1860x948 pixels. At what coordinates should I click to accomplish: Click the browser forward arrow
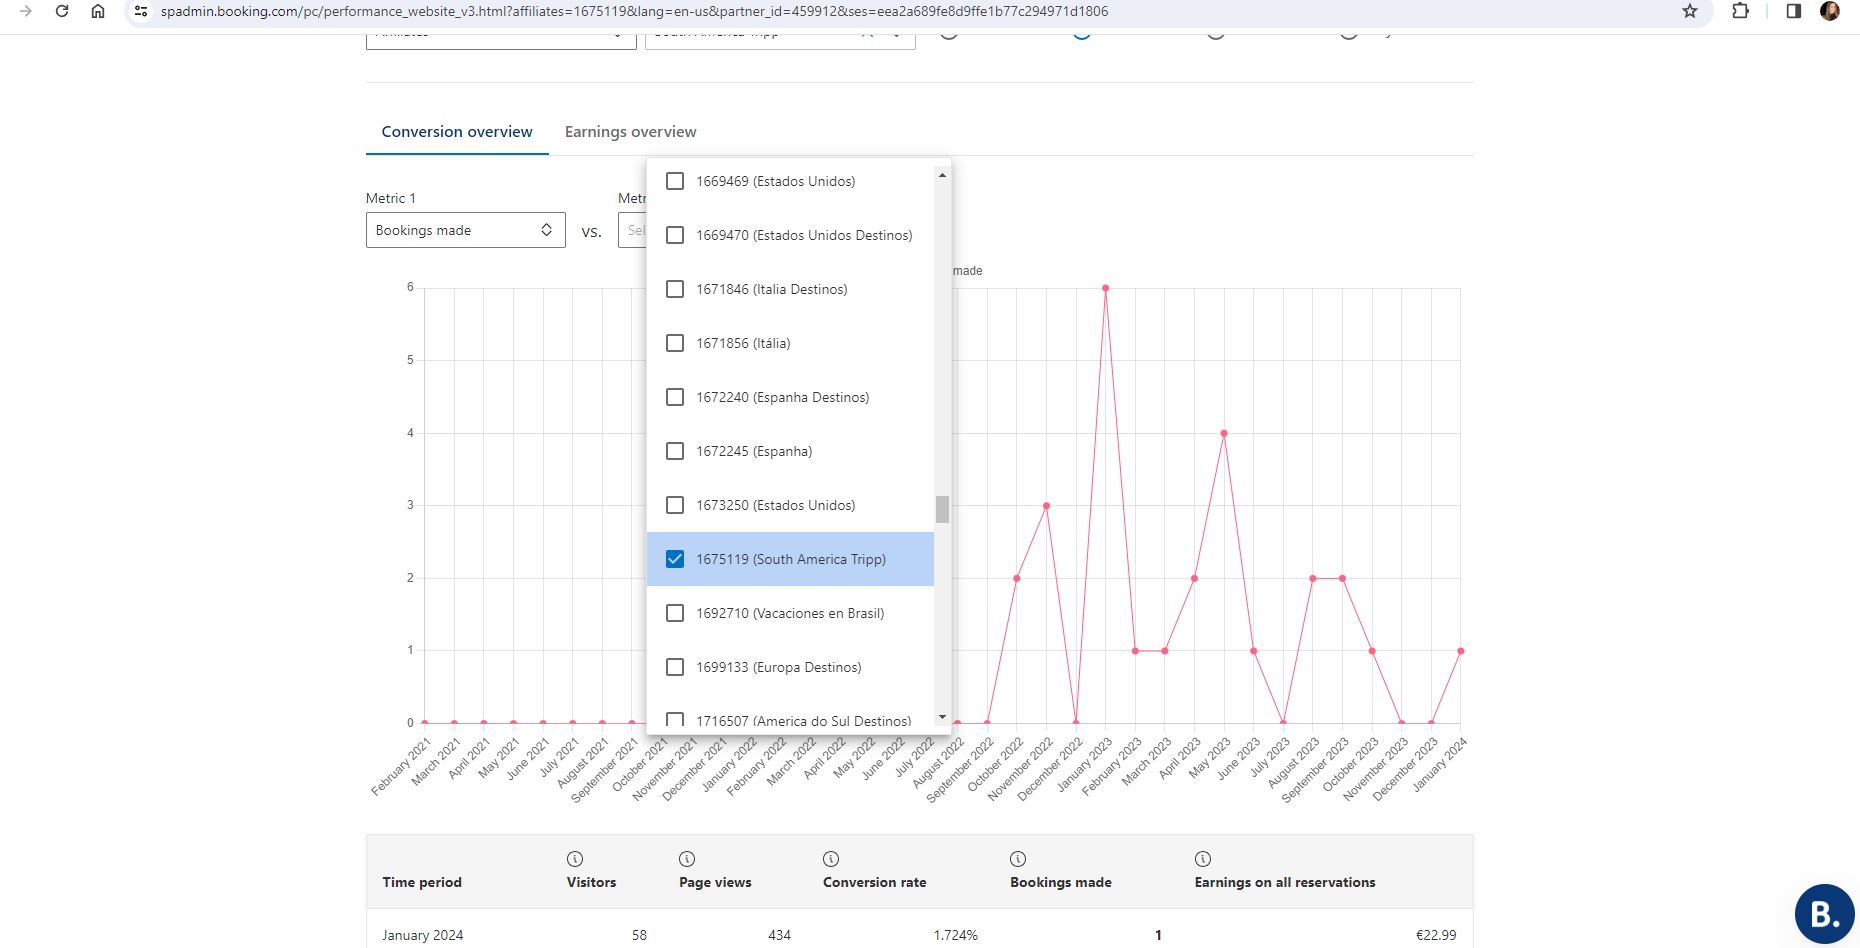(26, 11)
